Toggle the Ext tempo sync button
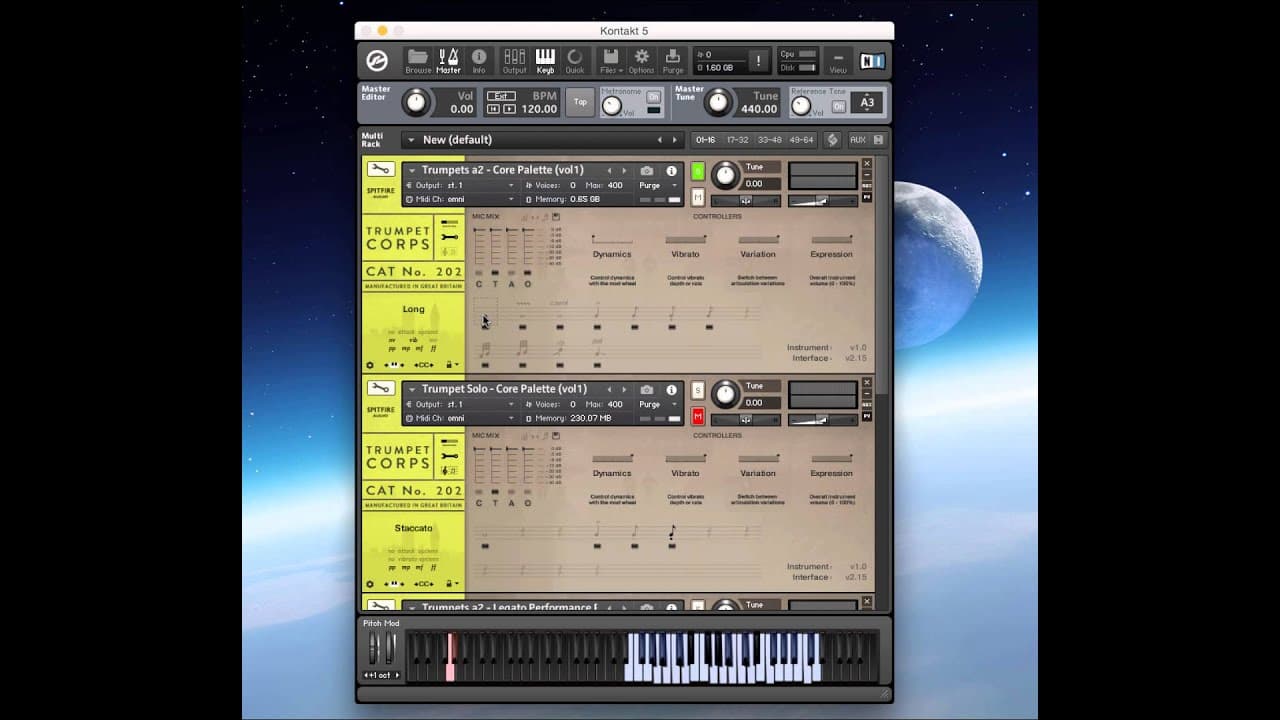This screenshot has height=720, width=1280. [x=501, y=96]
